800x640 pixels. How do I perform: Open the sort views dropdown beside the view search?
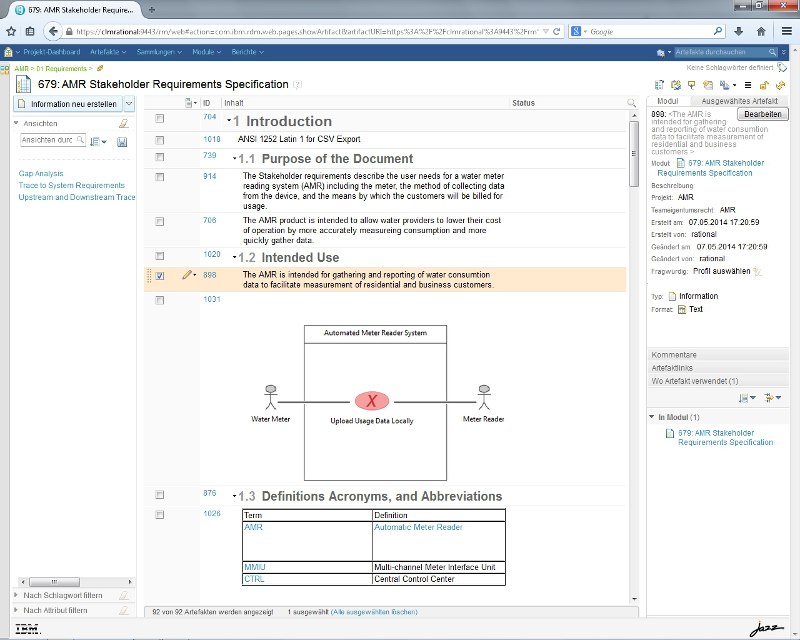[x=98, y=142]
